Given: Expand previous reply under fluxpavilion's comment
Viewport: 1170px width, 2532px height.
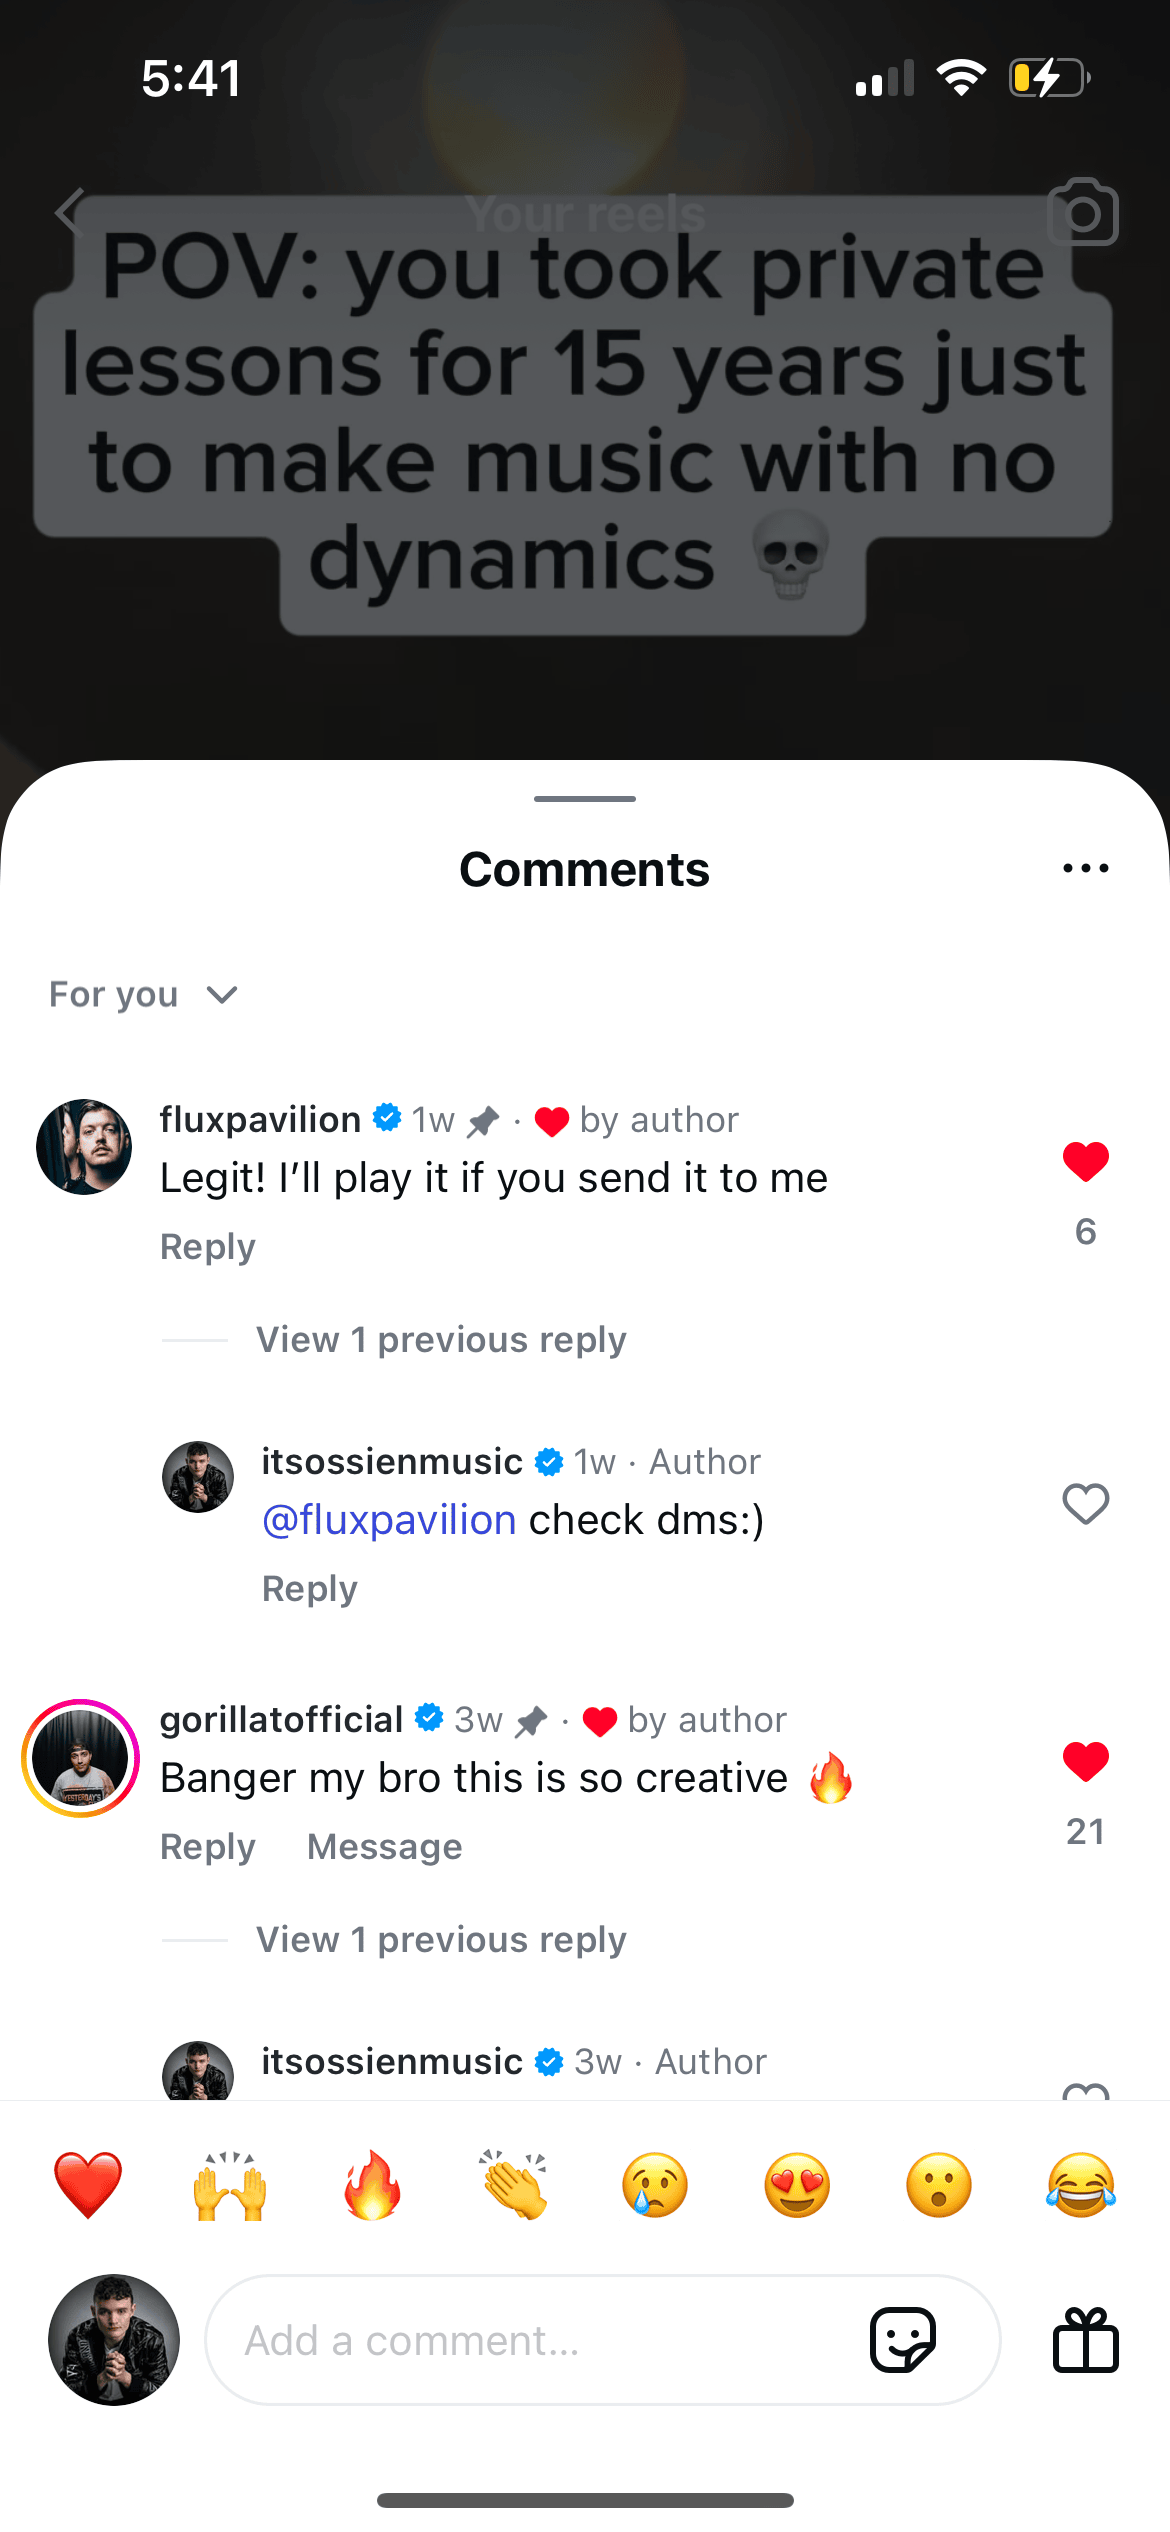Looking at the screenshot, I should (x=441, y=1340).
